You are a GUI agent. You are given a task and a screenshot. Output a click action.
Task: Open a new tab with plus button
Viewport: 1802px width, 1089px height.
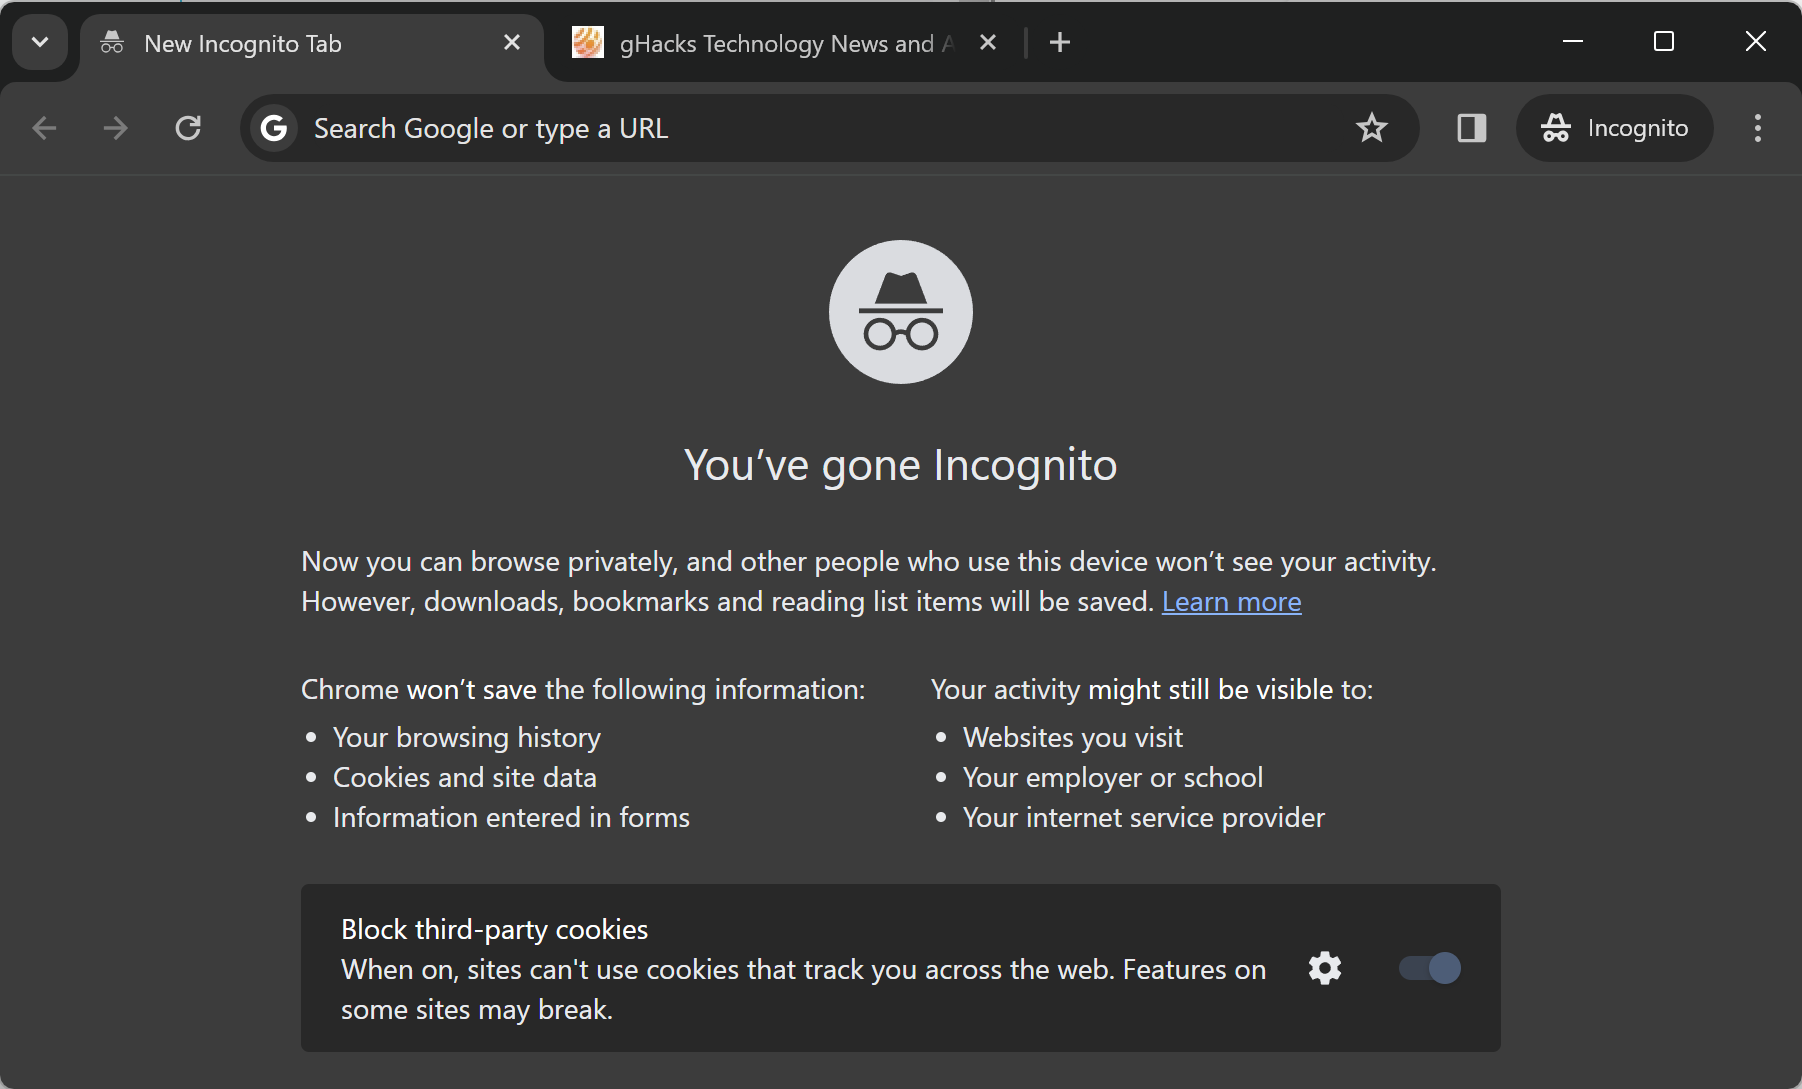click(x=1060, y=42)
